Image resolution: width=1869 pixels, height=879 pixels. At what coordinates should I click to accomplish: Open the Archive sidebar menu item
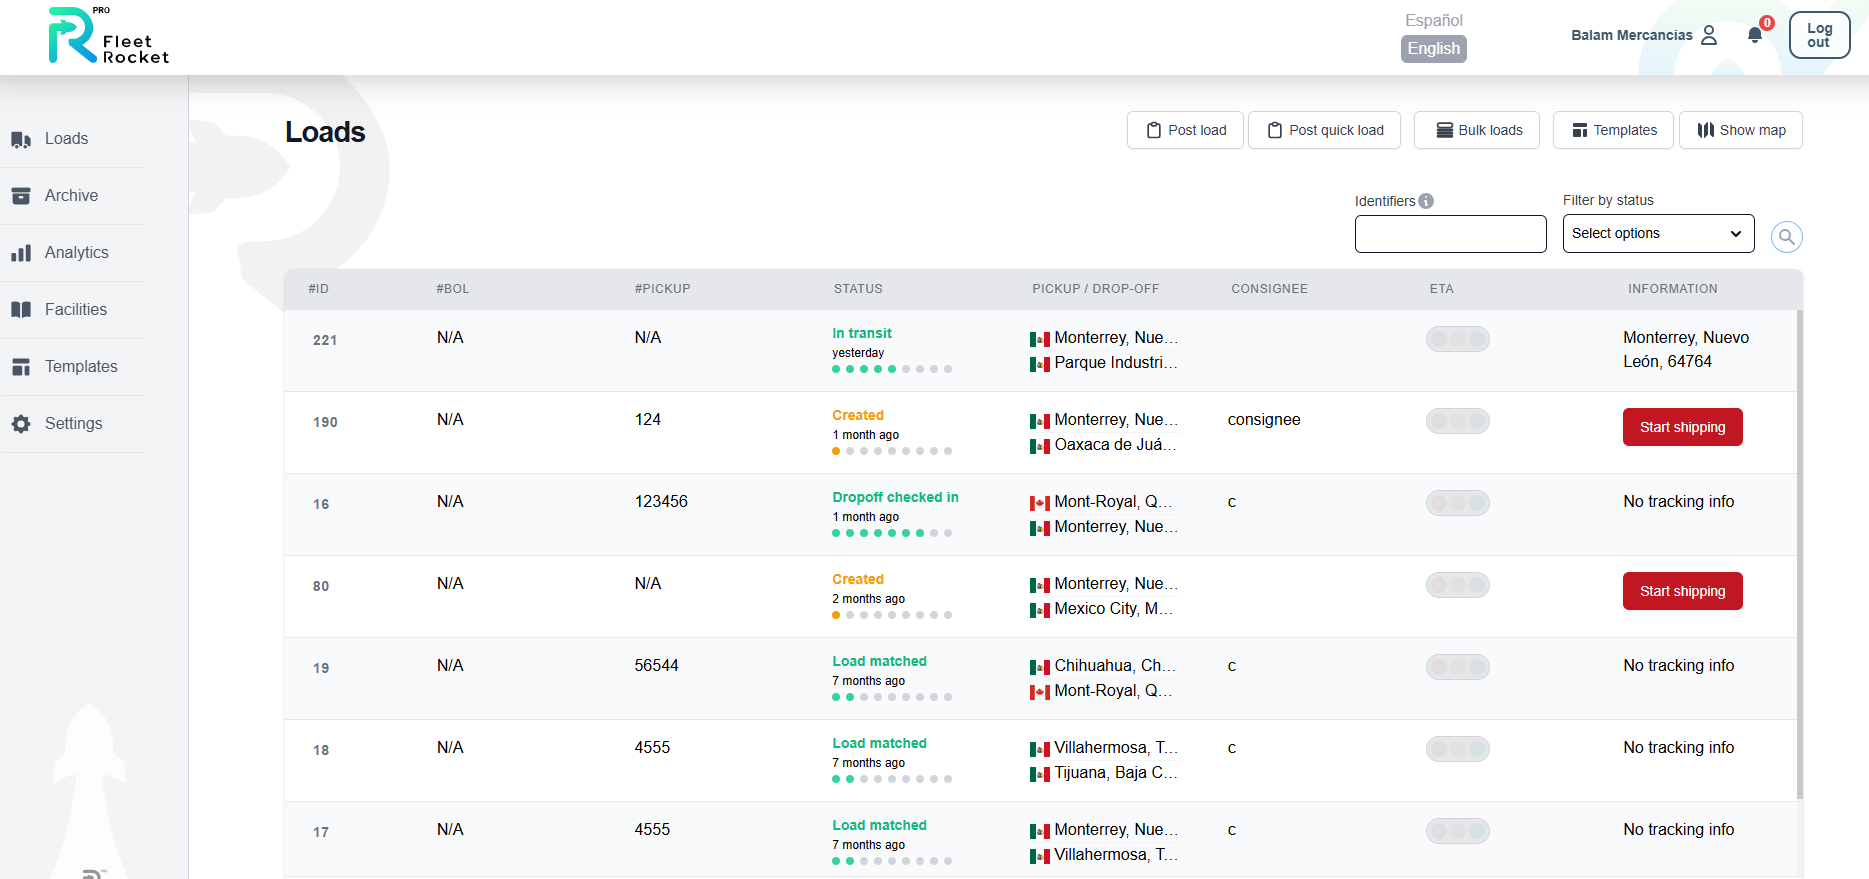tap(71, 196)
